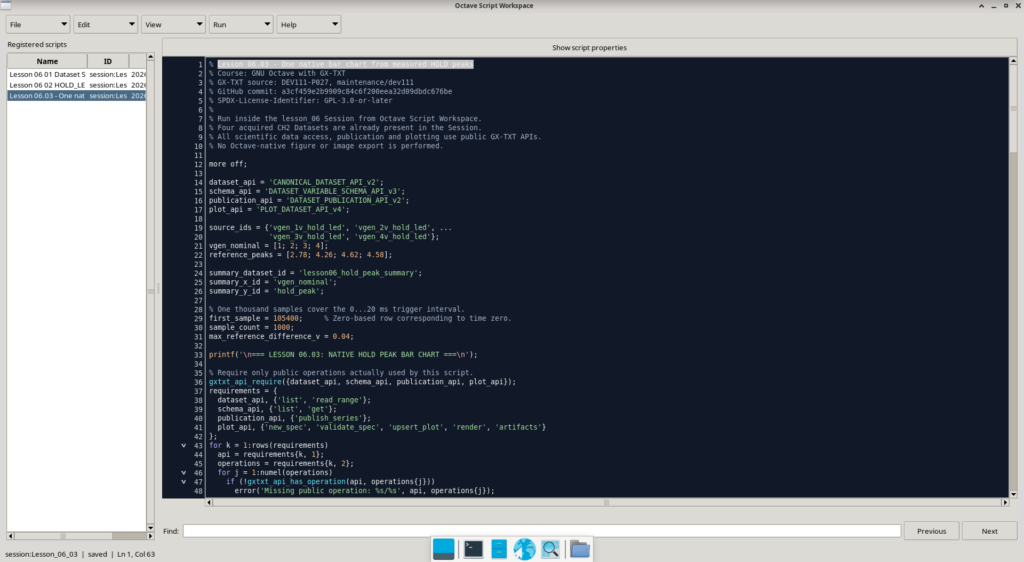This screenshot has height=562, width=1024.
Task: Collapse the fold marker at line 43
Action: pos(184,445)
